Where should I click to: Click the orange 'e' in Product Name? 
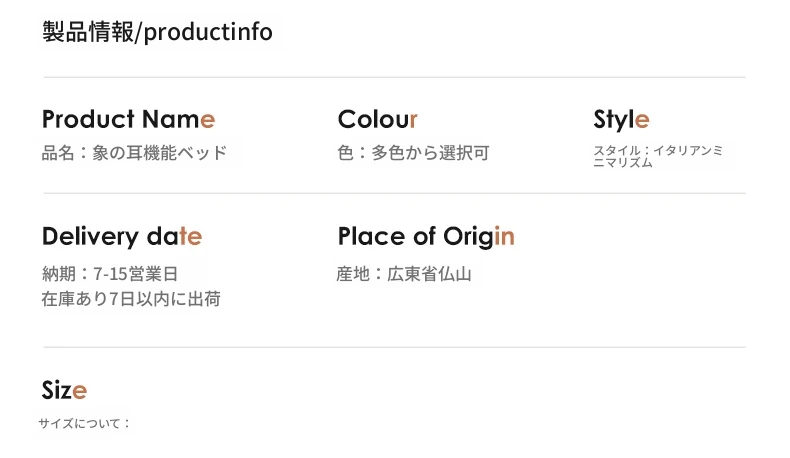point(208,121)
